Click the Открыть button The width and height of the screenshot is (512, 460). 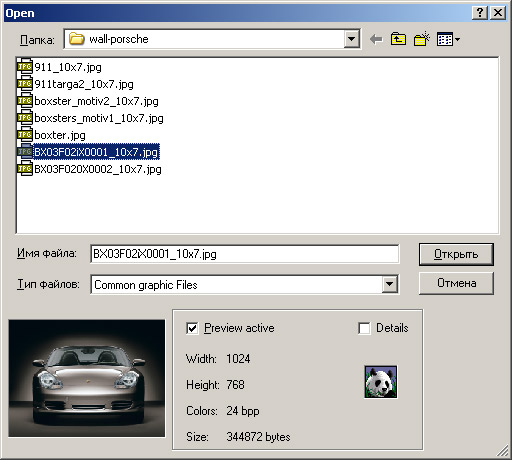coord(456,254)
